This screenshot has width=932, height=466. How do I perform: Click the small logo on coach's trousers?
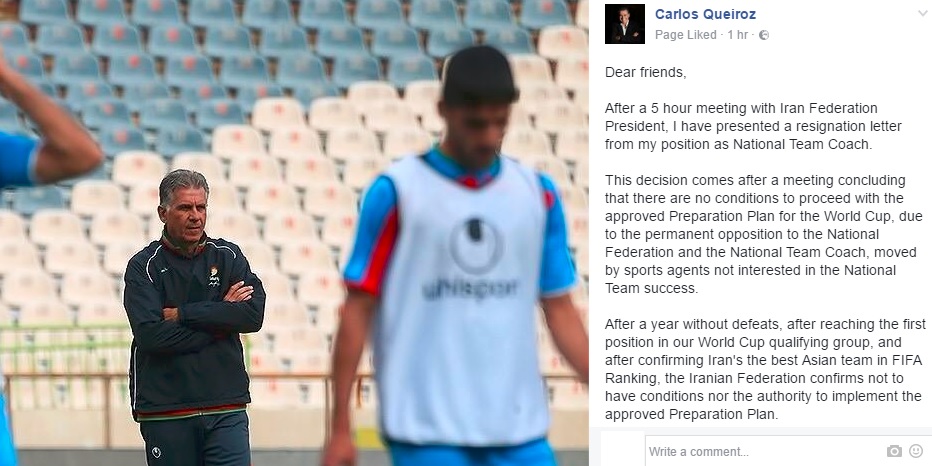[x=156, y=452]
